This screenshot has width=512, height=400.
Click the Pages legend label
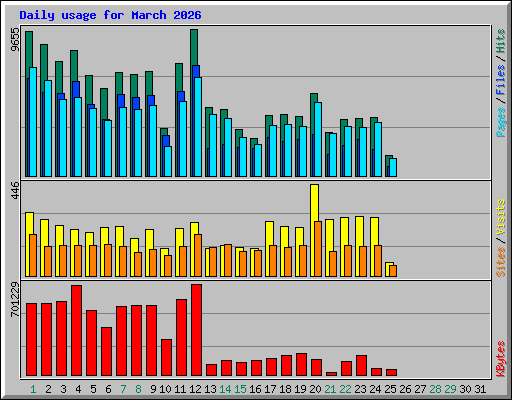[501, 122]
